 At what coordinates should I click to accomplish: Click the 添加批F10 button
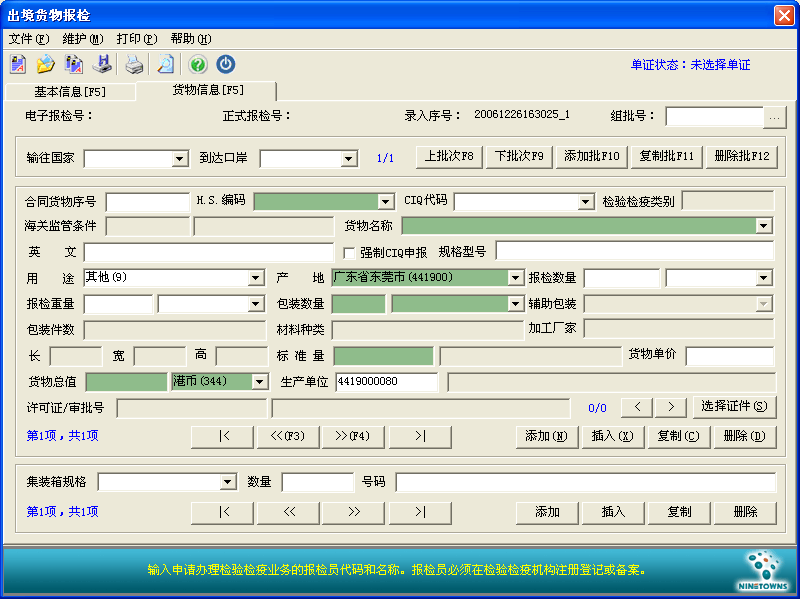592,157
